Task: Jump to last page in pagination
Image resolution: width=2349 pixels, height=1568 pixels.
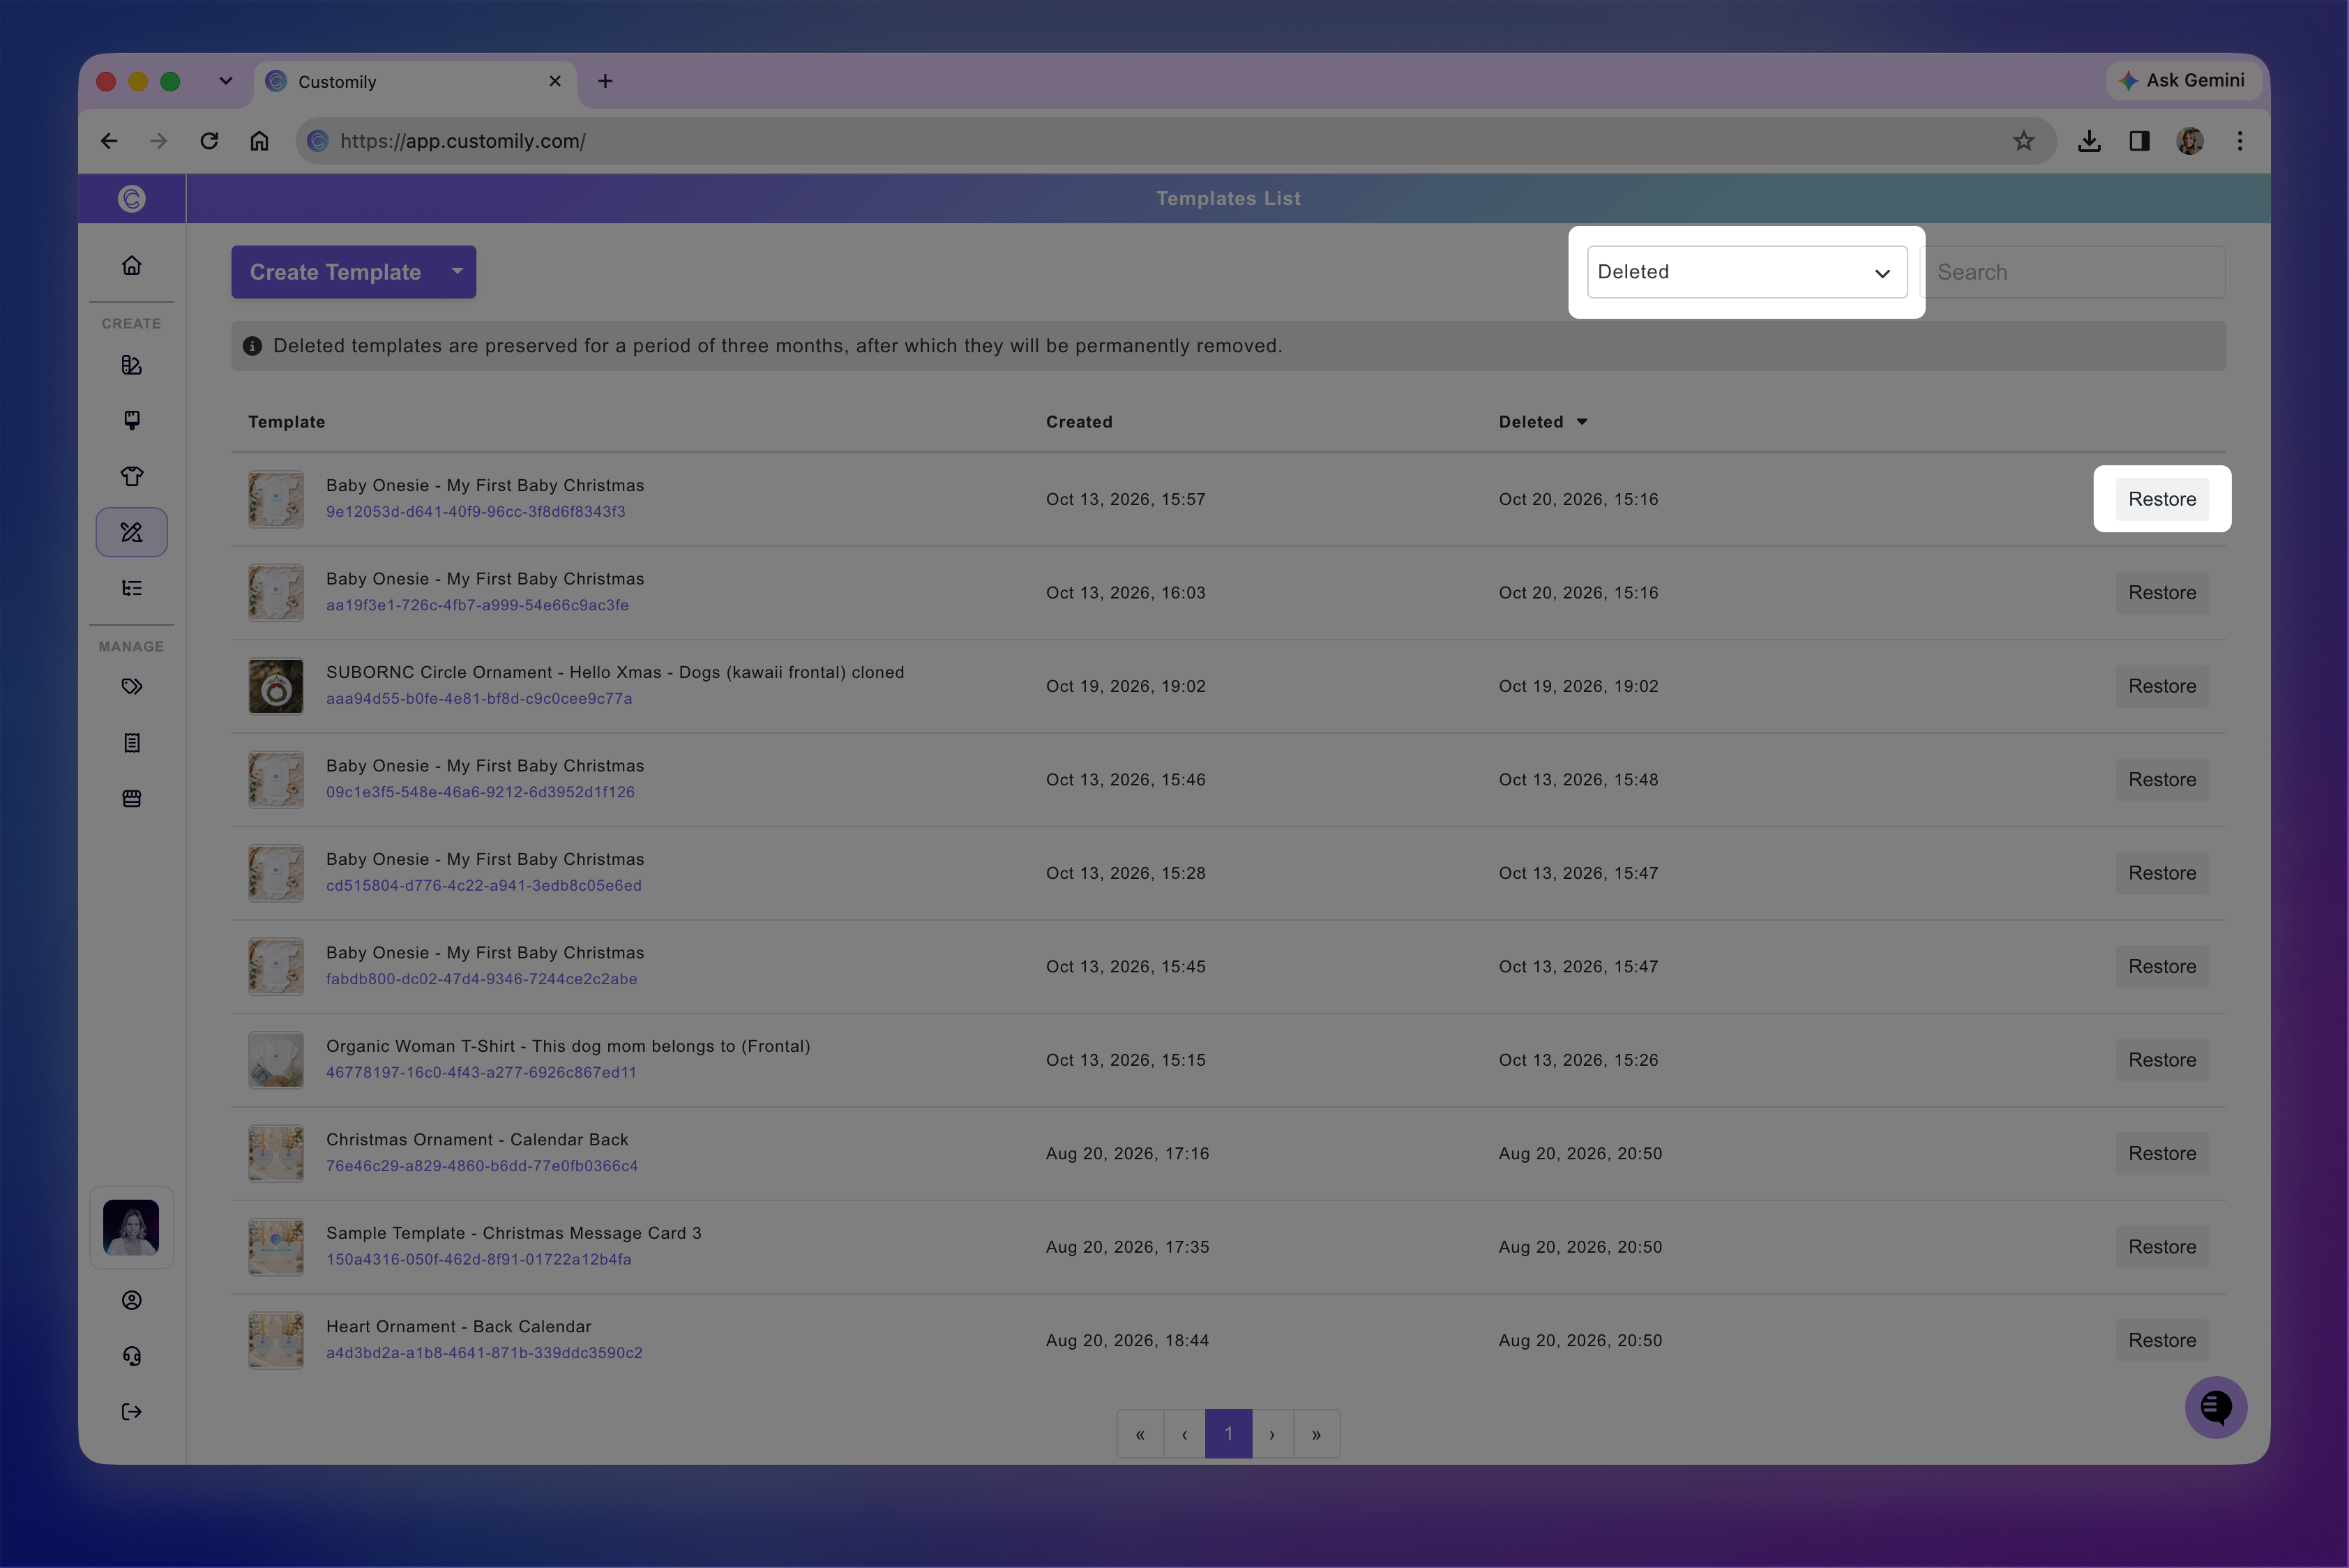Action: (1316, 1434)
